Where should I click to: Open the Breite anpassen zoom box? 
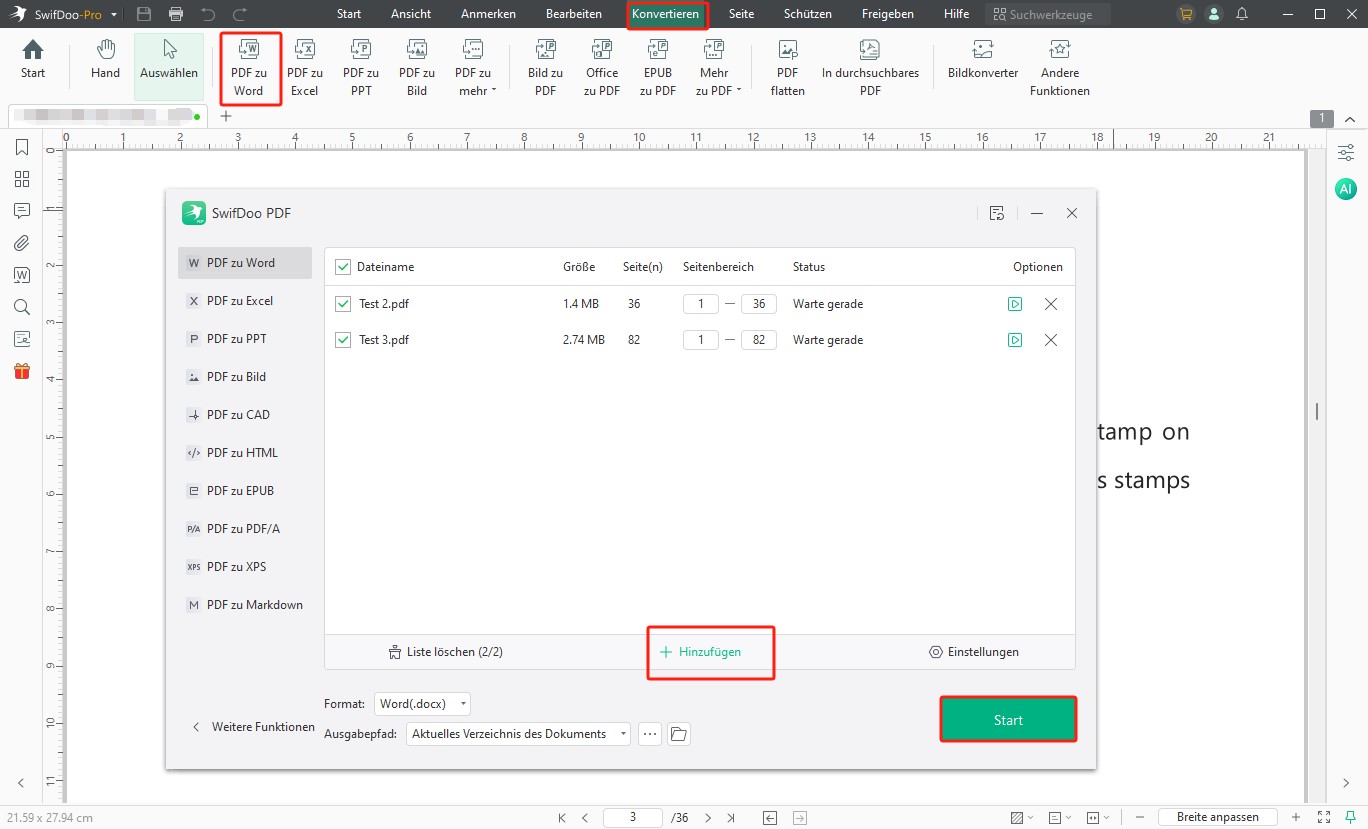[1217, 817]
